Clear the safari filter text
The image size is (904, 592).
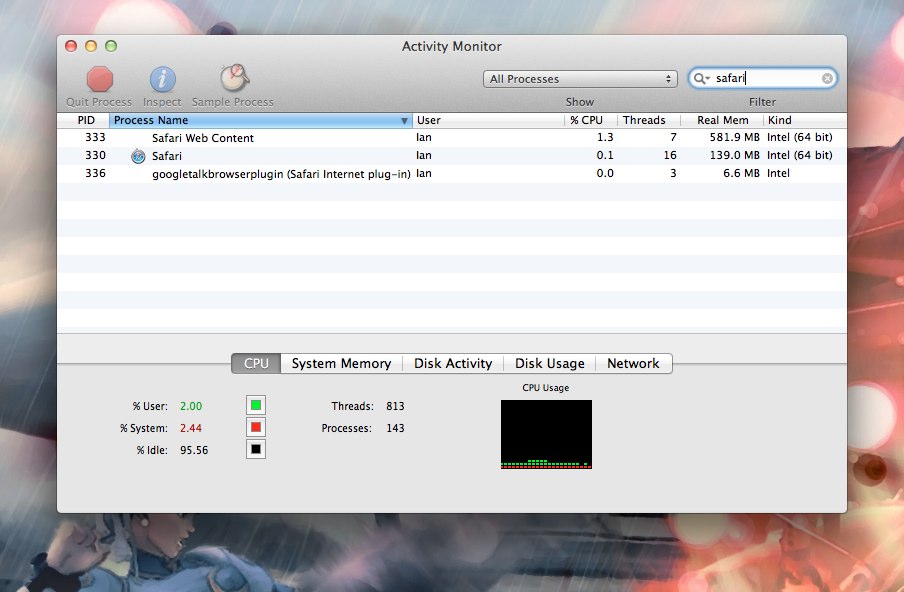click(827, 78)
